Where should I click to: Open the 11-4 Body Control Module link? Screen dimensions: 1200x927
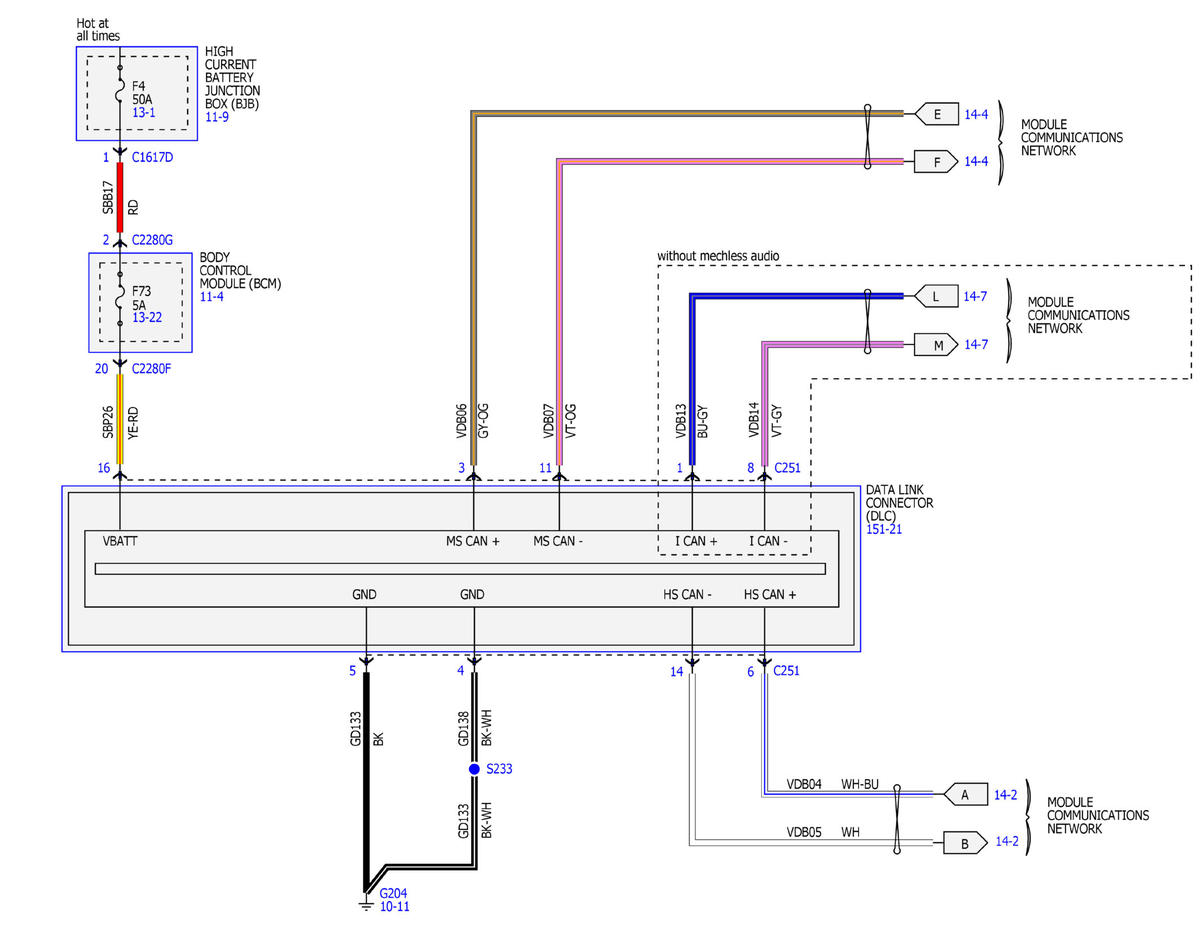[212, 297]
